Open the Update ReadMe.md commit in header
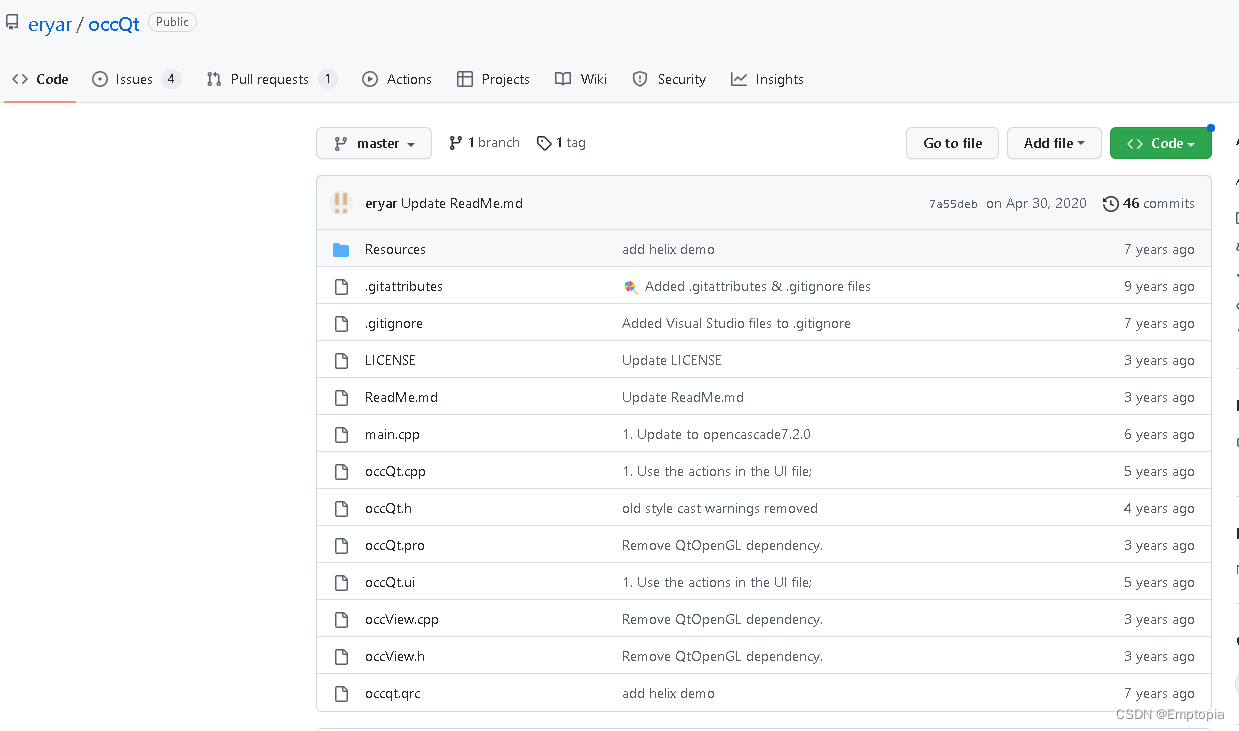 click(462, 203)
